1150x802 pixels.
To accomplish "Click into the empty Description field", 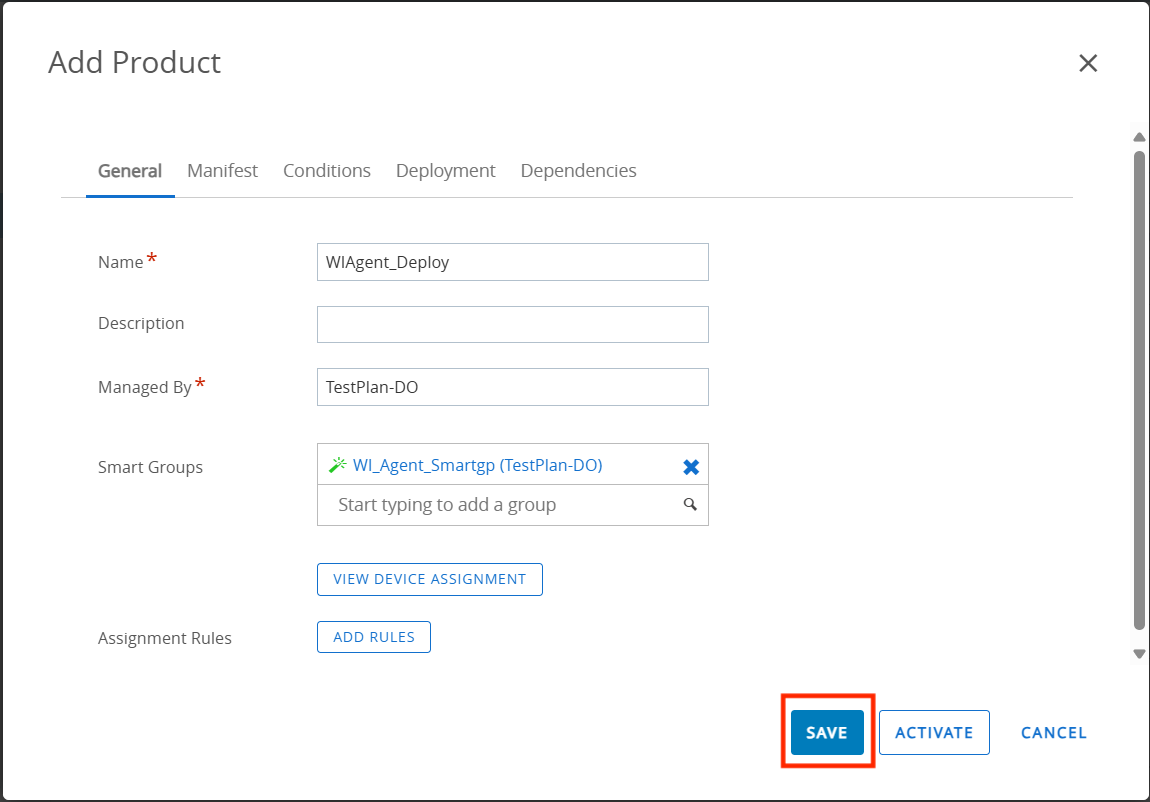I will pyautogui.click(x=512, y=325).
